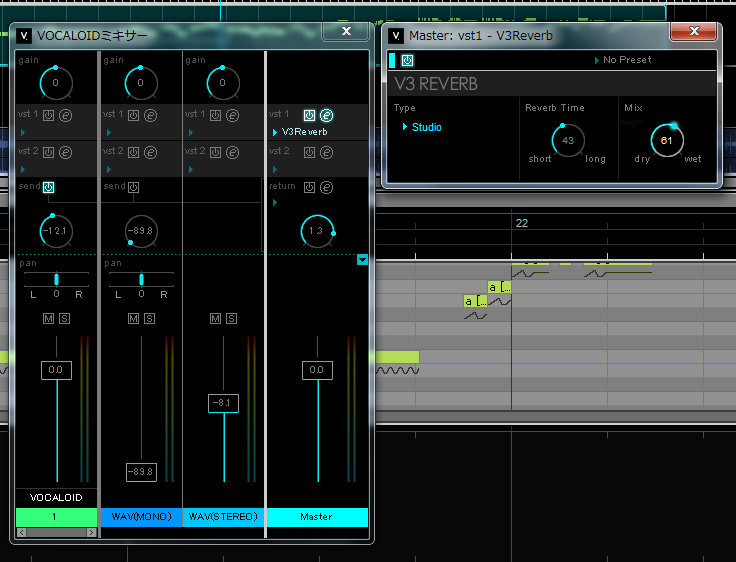Mute the WAV(STEREO) track
Image resolution: width=736 pixels, height=562 pixels.
[215, 319]
